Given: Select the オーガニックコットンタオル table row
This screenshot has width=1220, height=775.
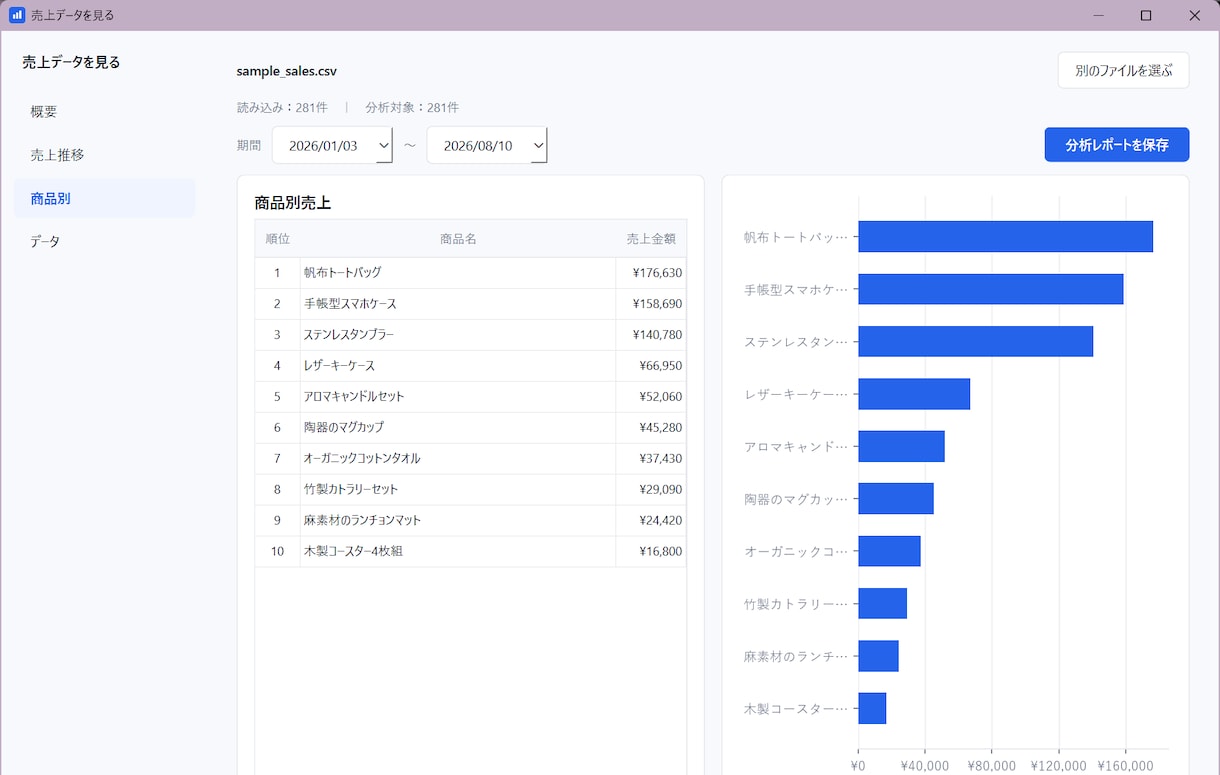Looking at the screenshot, I should [471, 459].
